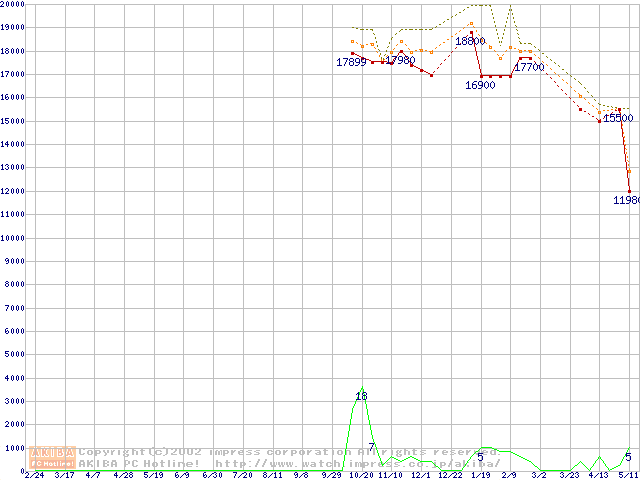
Task: Click the AKIBA PC Hotline logo
Action: (x=53, y=457)
